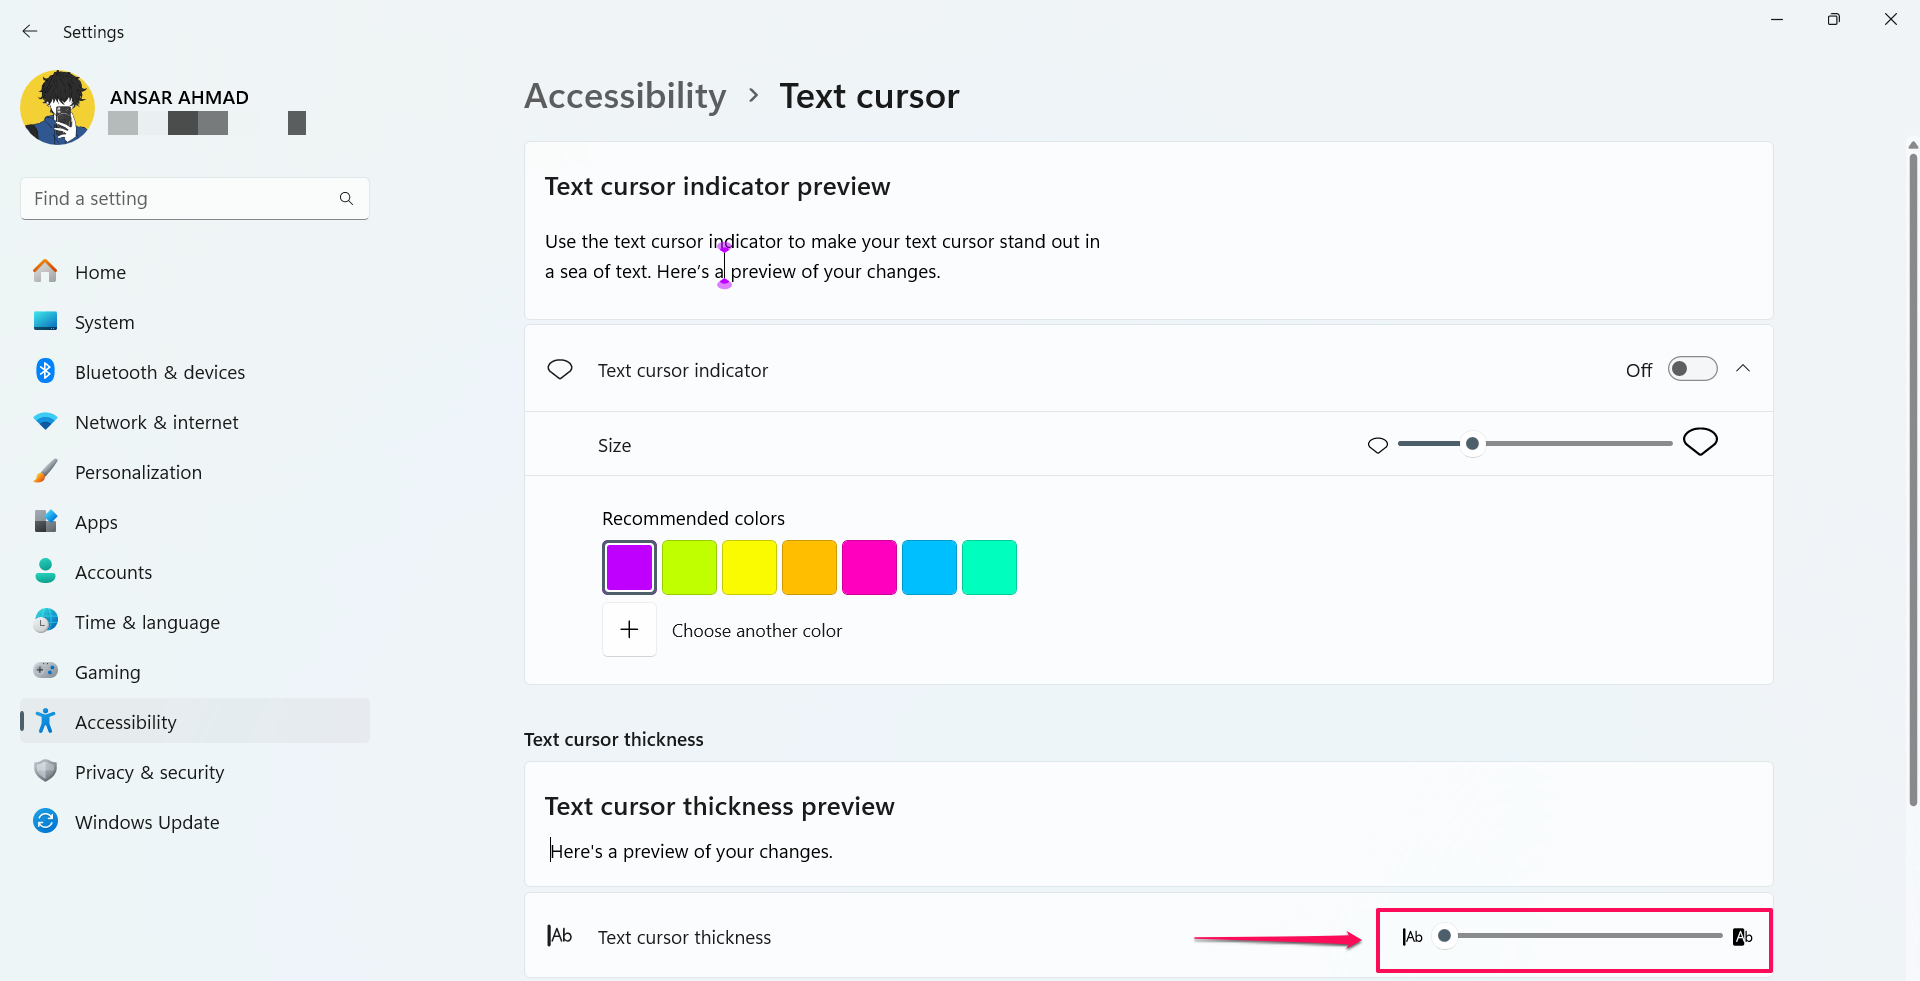
Task: Select the blue color swatch
Action: point(929,568)
